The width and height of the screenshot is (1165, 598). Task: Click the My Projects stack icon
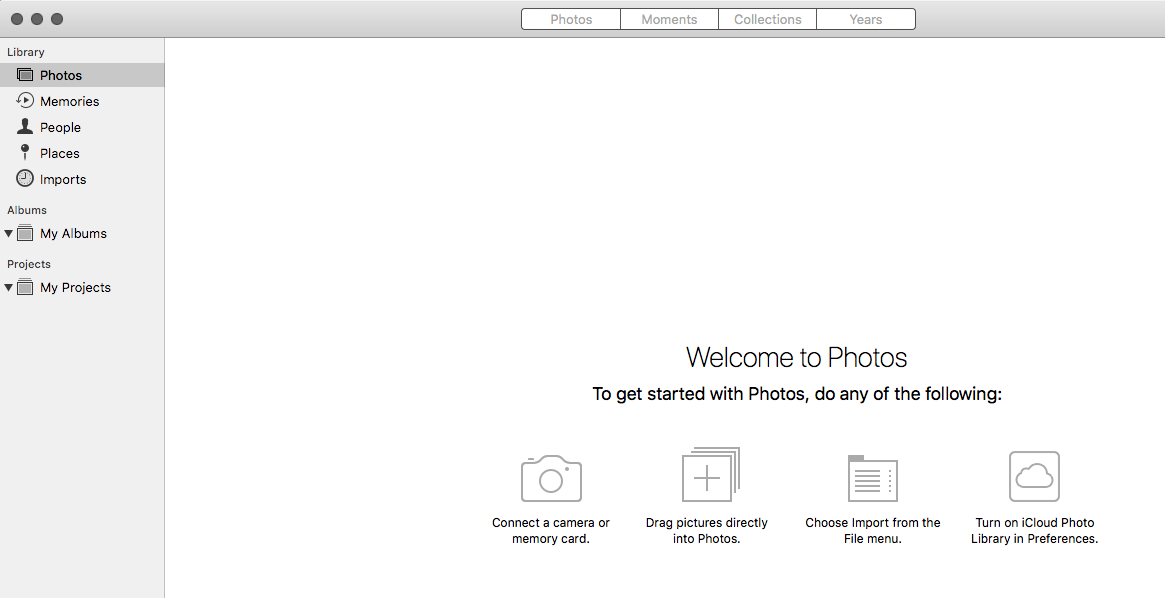(x=25, y=287)
